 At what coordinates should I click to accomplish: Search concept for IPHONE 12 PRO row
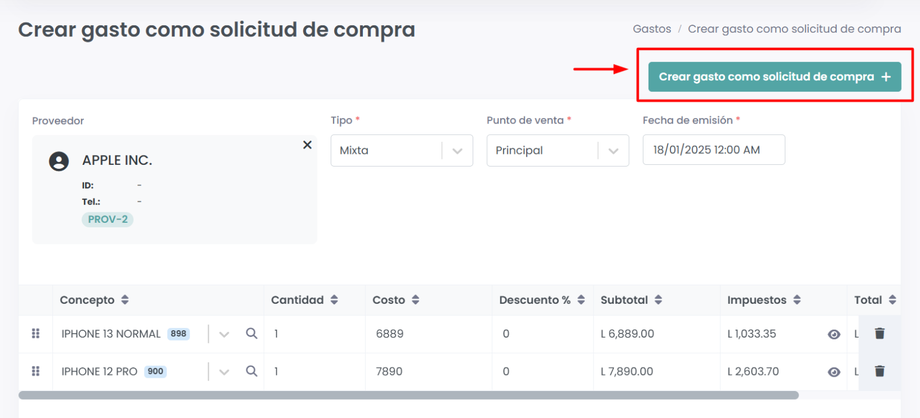(x=252, y=371)
